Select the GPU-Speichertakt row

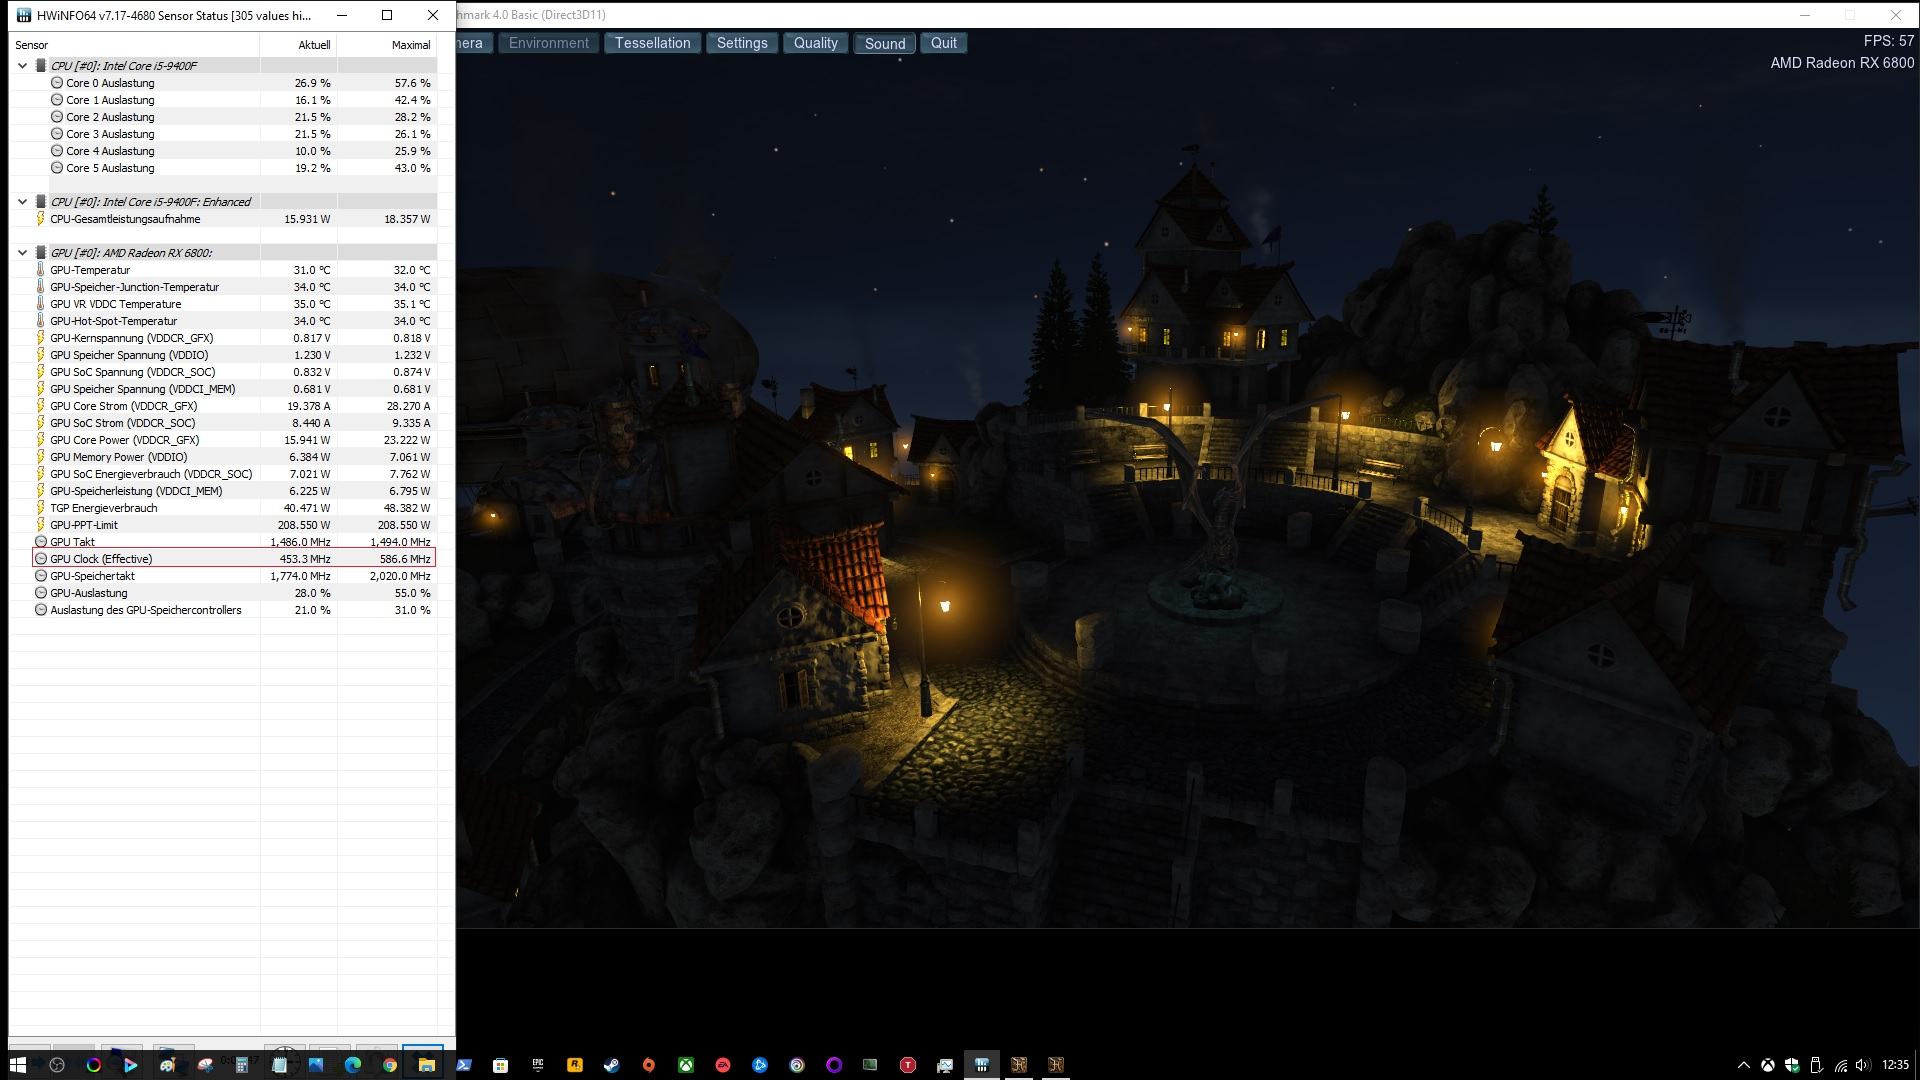tap(234, 576)
